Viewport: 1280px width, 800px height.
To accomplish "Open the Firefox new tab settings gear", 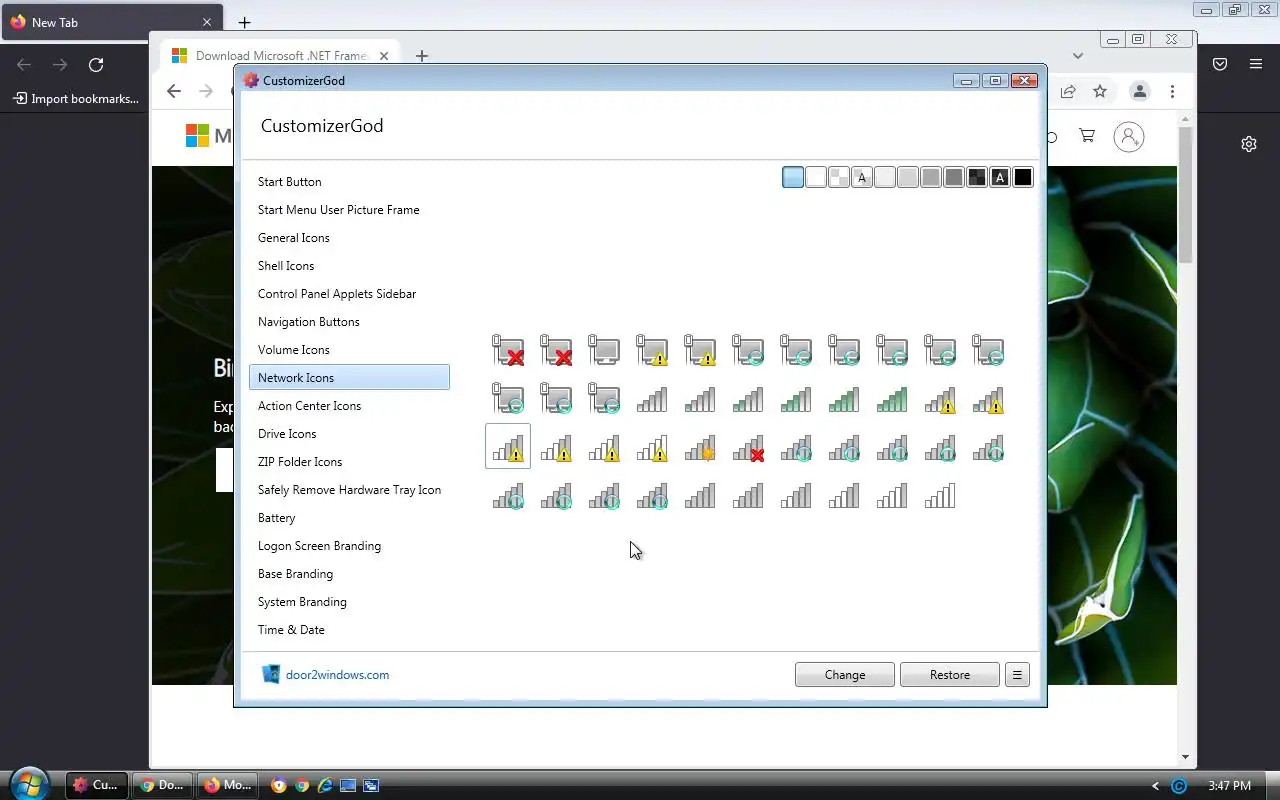I will pos(1249,144).
